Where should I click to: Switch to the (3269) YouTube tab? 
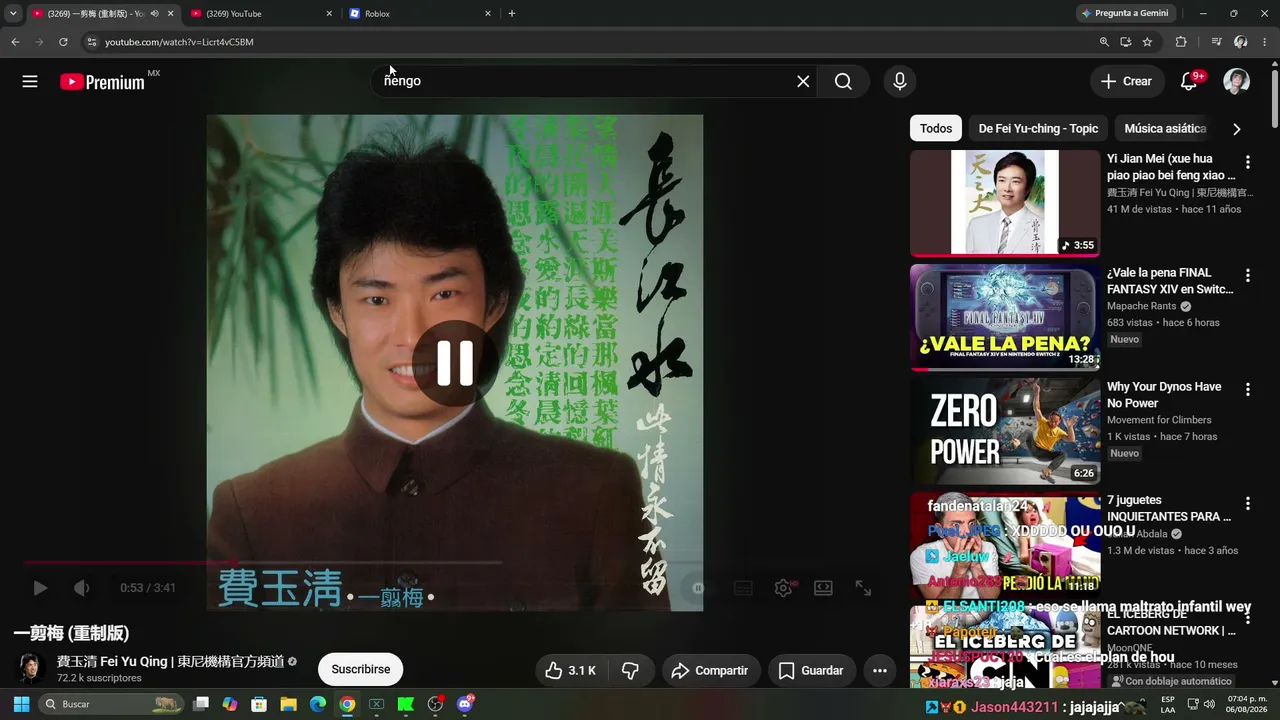tap(261, 14)
